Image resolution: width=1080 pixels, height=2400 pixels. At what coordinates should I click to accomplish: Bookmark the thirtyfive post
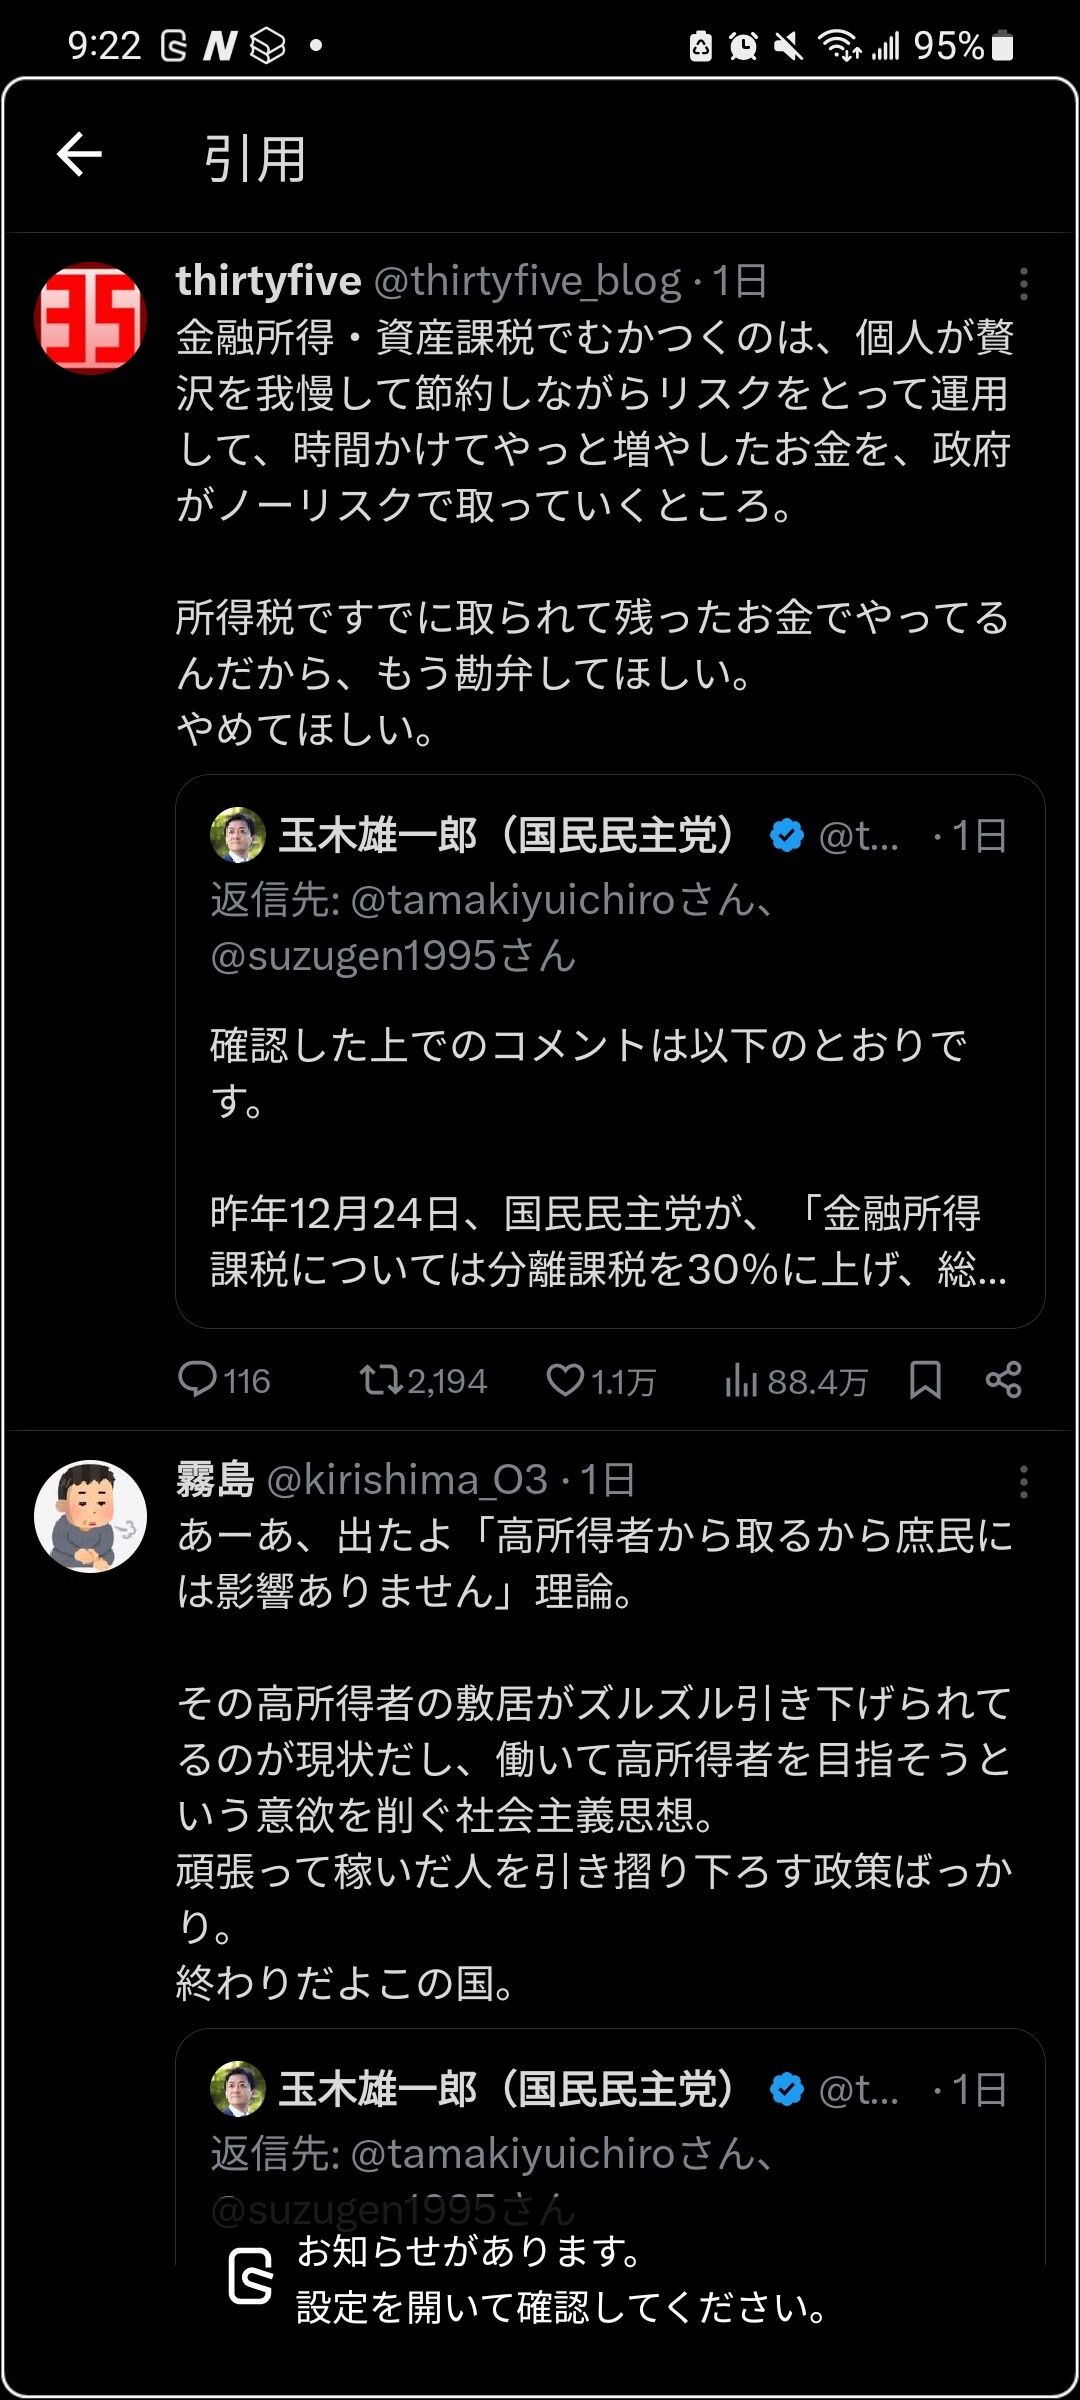925,1380
